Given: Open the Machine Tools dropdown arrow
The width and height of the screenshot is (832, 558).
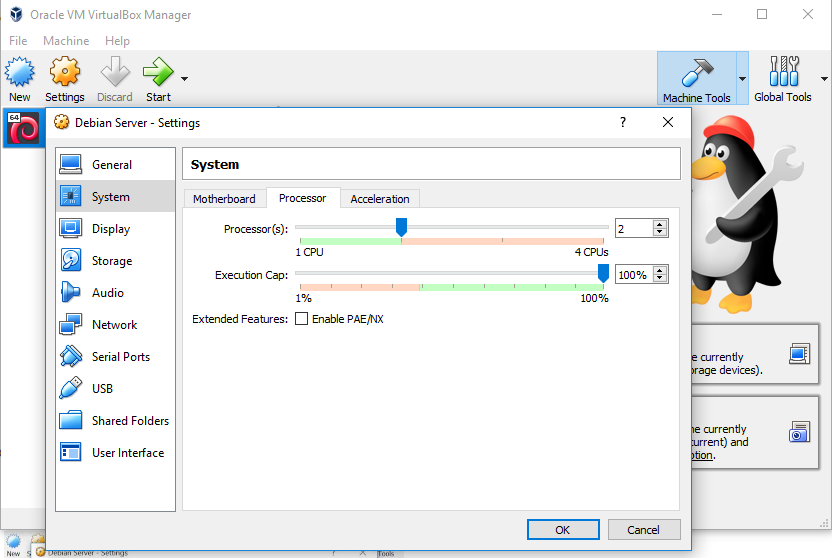Looking at the screenshot, I should (742, 79).
